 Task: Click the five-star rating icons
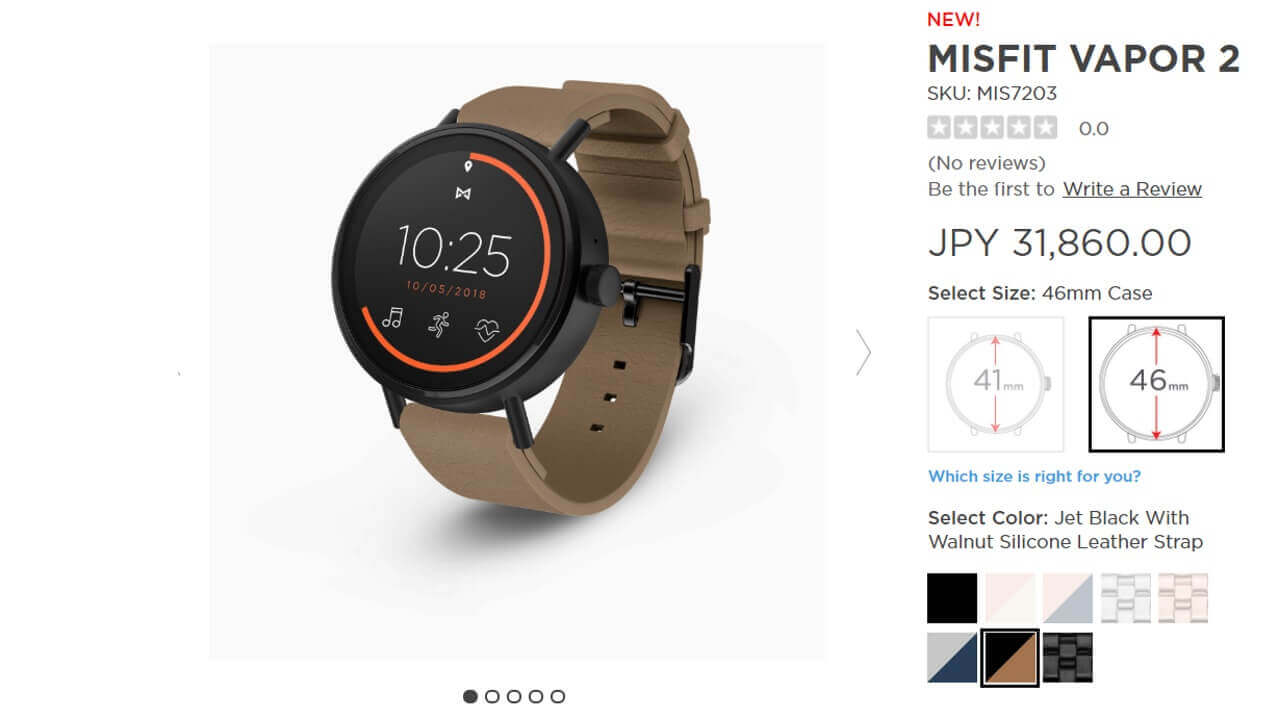992,128
